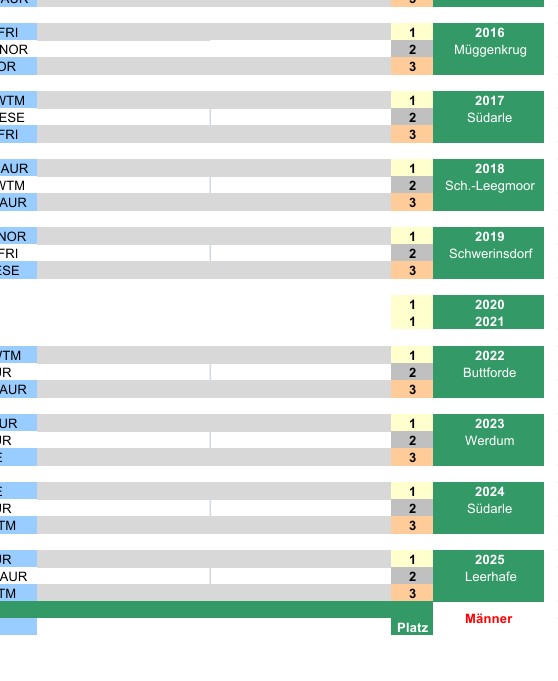The height and width of the screenshot is (681, 558).
Task: Click rank 1 cell for 2016
Action: pos(412,32)
